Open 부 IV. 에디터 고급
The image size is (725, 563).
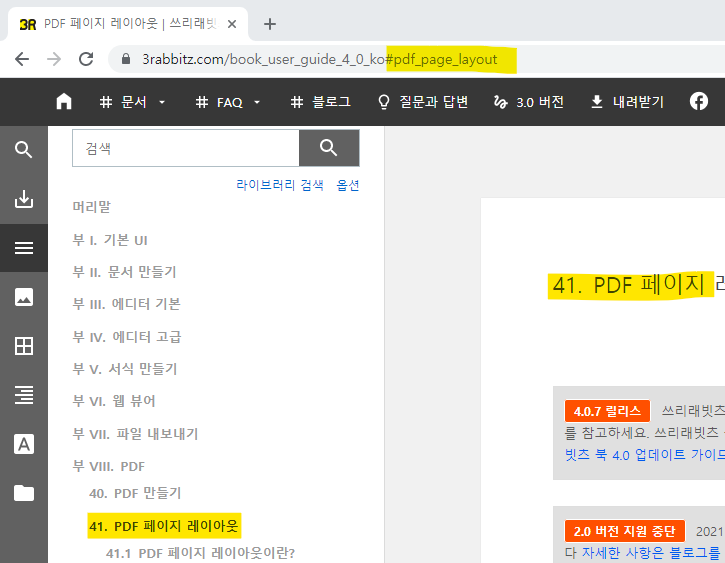pos(127,337)
